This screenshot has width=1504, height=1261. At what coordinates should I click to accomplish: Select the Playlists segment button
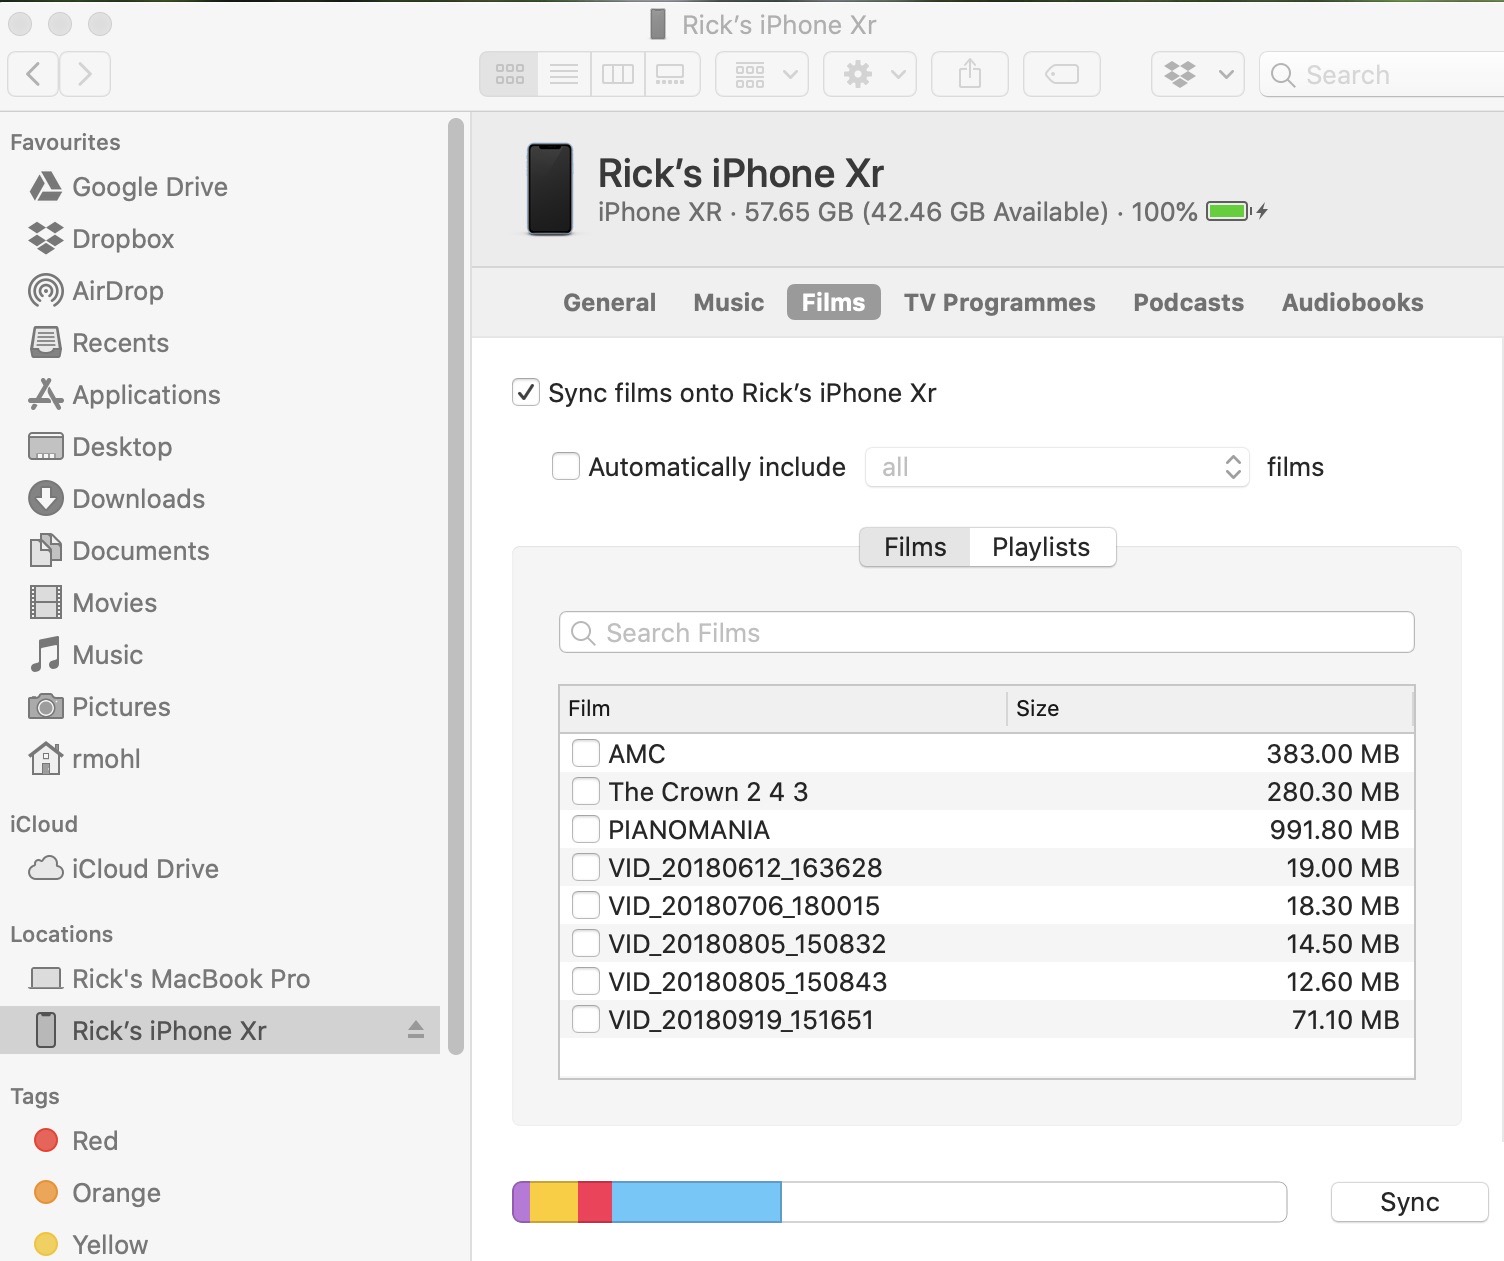[x=1041, y=547]
